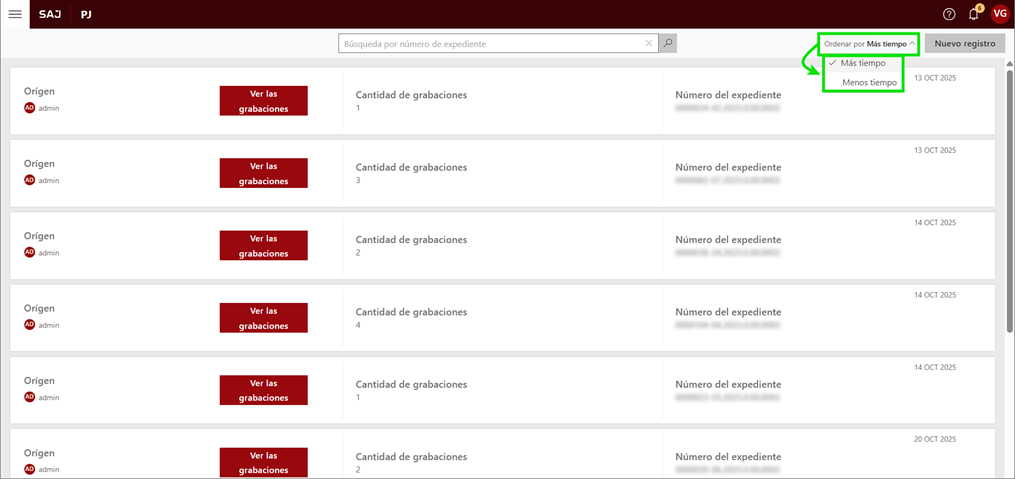Open Ver las grabaciones for record with 4 recordings
Image resolution: width=1015 pixels, height=479 pixels.
coord(263,318)
